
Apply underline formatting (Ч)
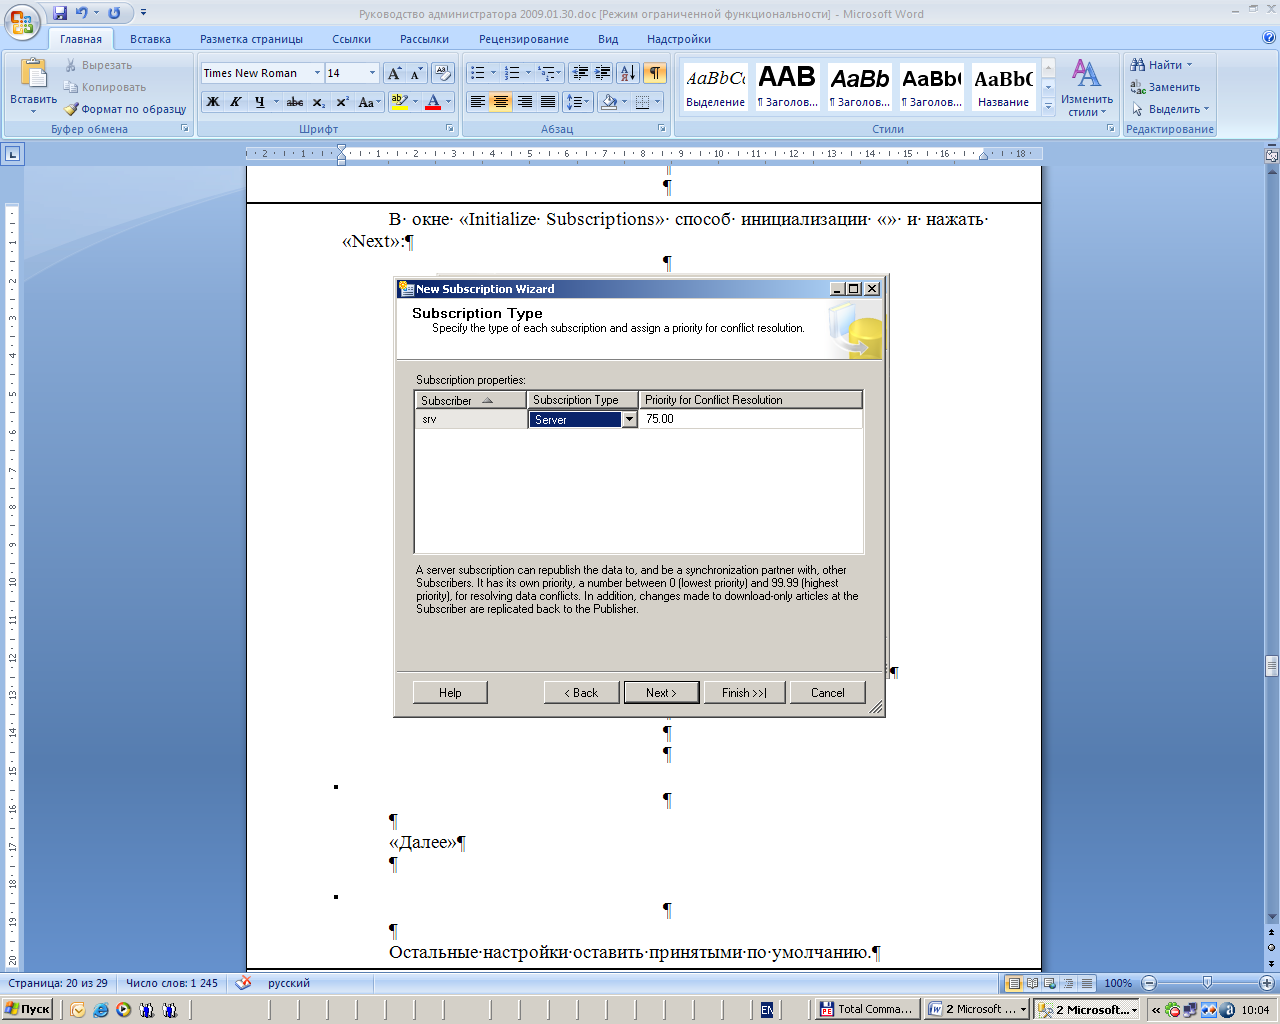(x=259, y=102)
